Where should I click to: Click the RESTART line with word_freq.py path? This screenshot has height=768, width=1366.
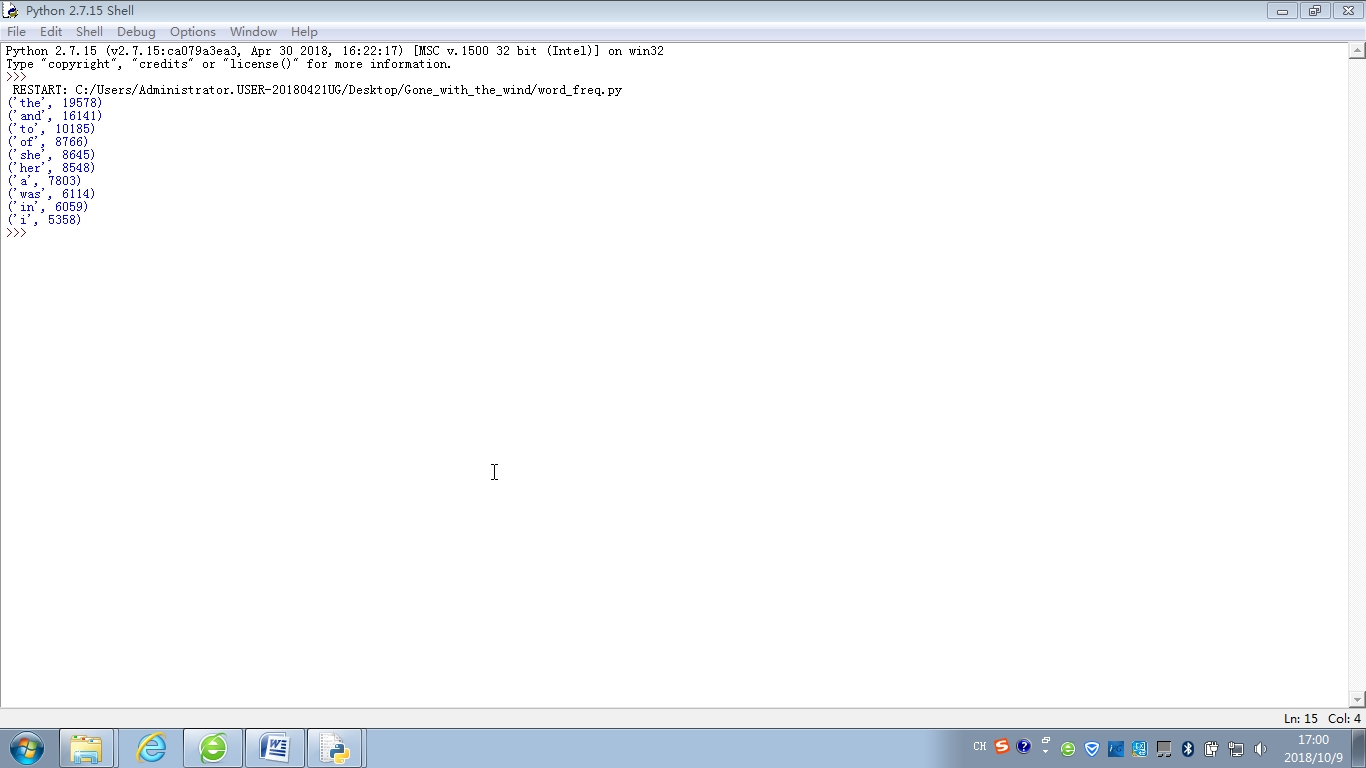pos(317,90)
